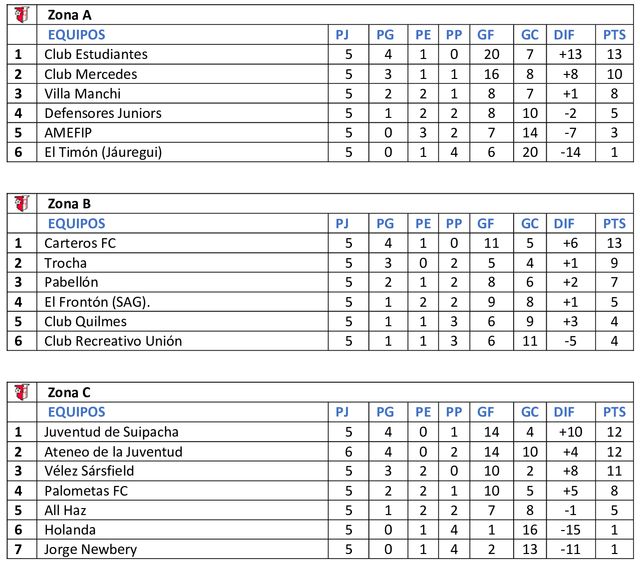The height and width of the screenshot is (565, 640).
Task: Click the Jorge Newbery team name
Action: 92,549
